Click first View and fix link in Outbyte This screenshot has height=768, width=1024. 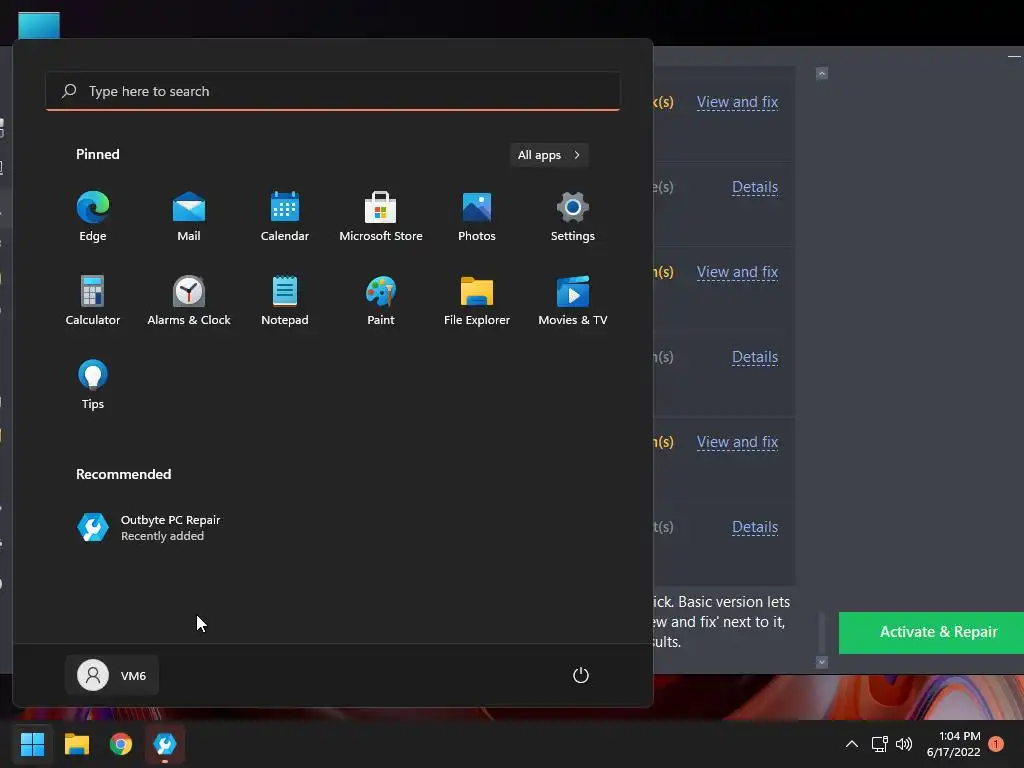pyautogui.click(x=737, y=102)
